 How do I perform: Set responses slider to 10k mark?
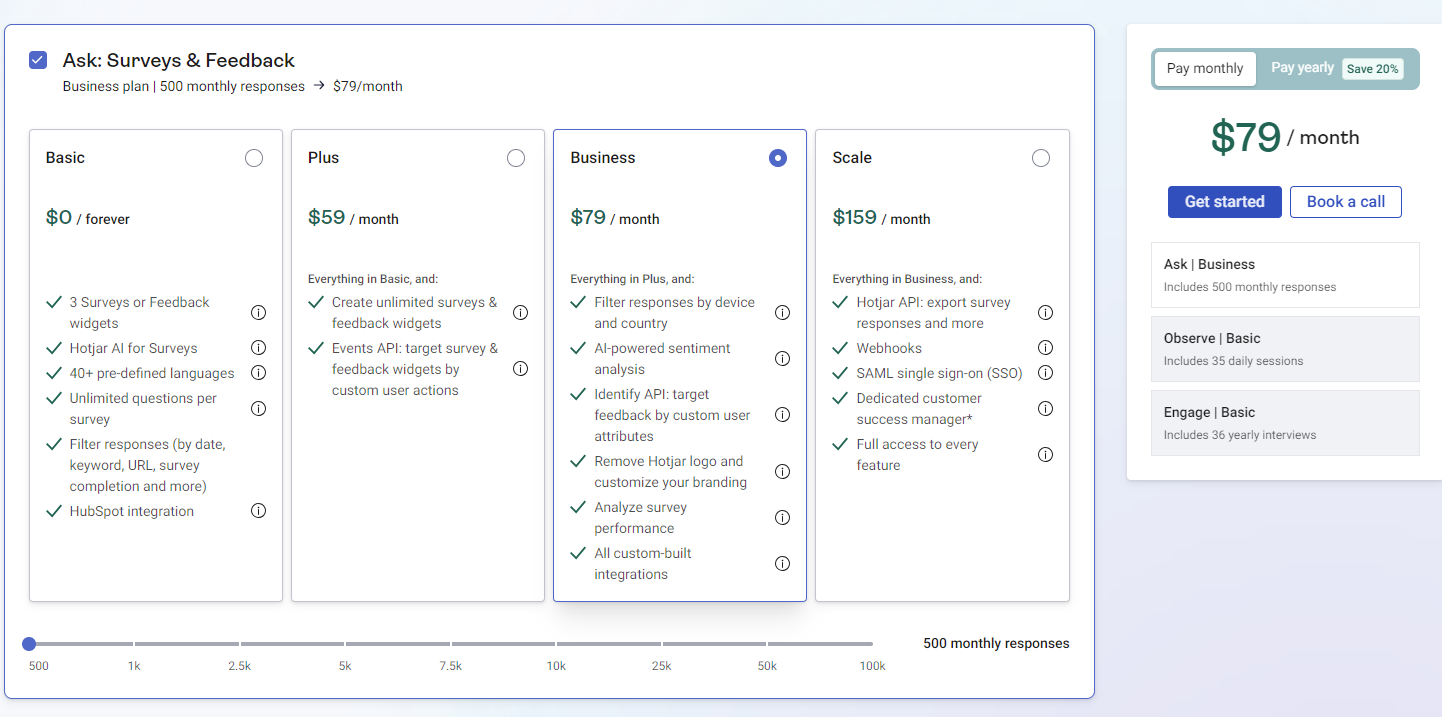(556, 644)
